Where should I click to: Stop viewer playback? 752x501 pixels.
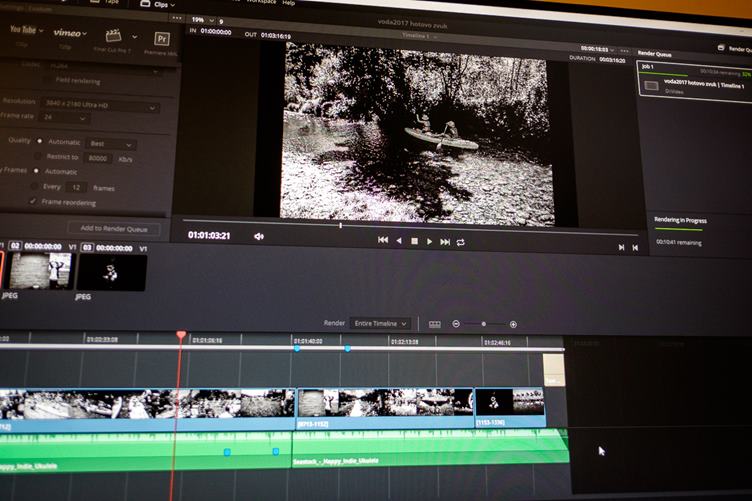414,241
